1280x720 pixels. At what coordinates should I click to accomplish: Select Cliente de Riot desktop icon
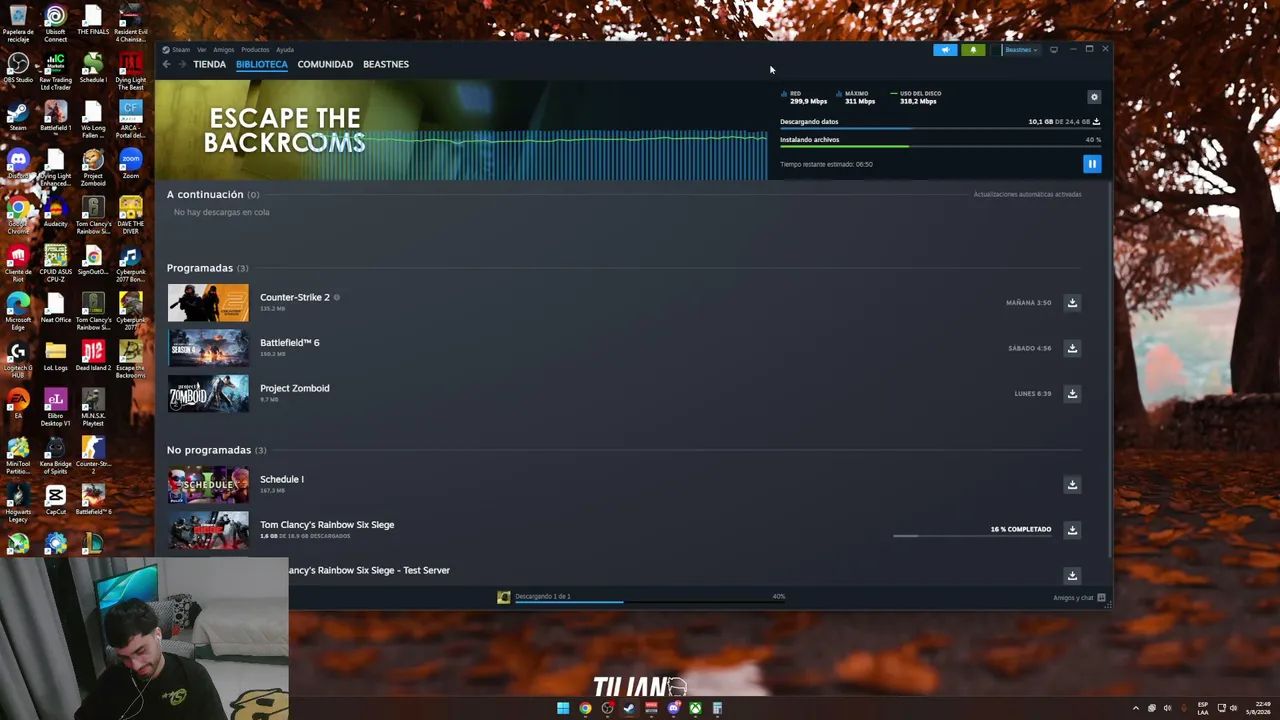[18, 262]
